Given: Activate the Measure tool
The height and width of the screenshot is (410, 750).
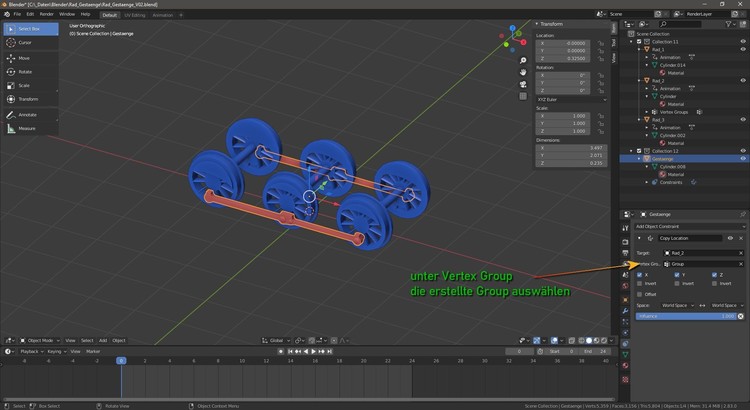Looking at the screenshot, I should 26,129.
